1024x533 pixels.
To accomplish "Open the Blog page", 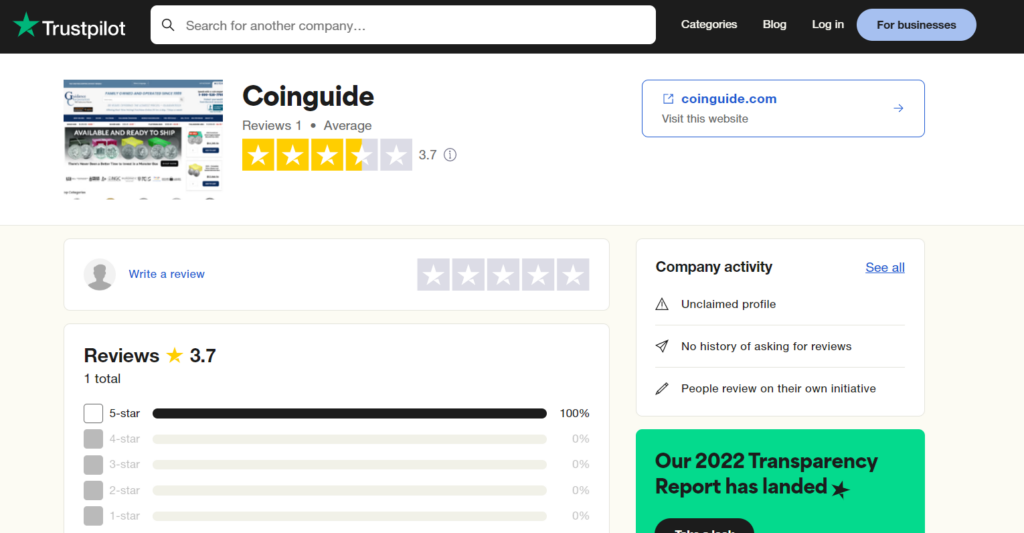I will 775,24.
